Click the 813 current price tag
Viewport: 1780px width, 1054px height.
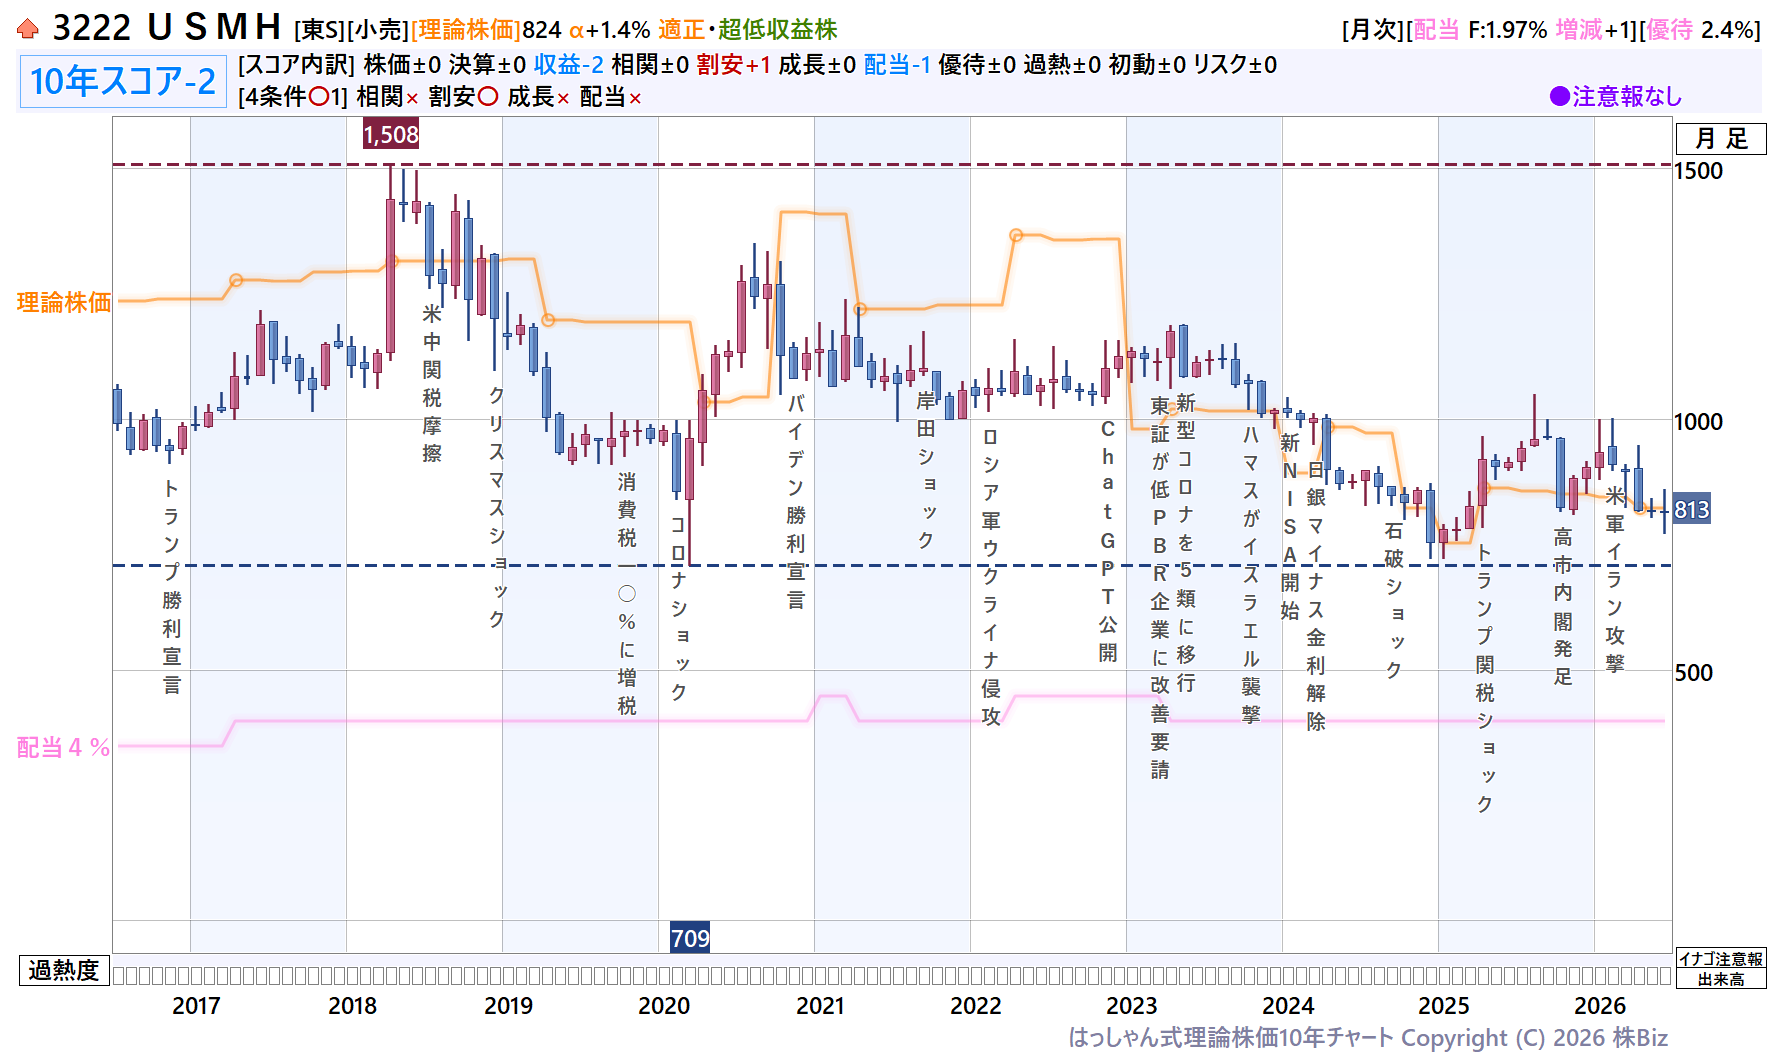pos(1692,509)
